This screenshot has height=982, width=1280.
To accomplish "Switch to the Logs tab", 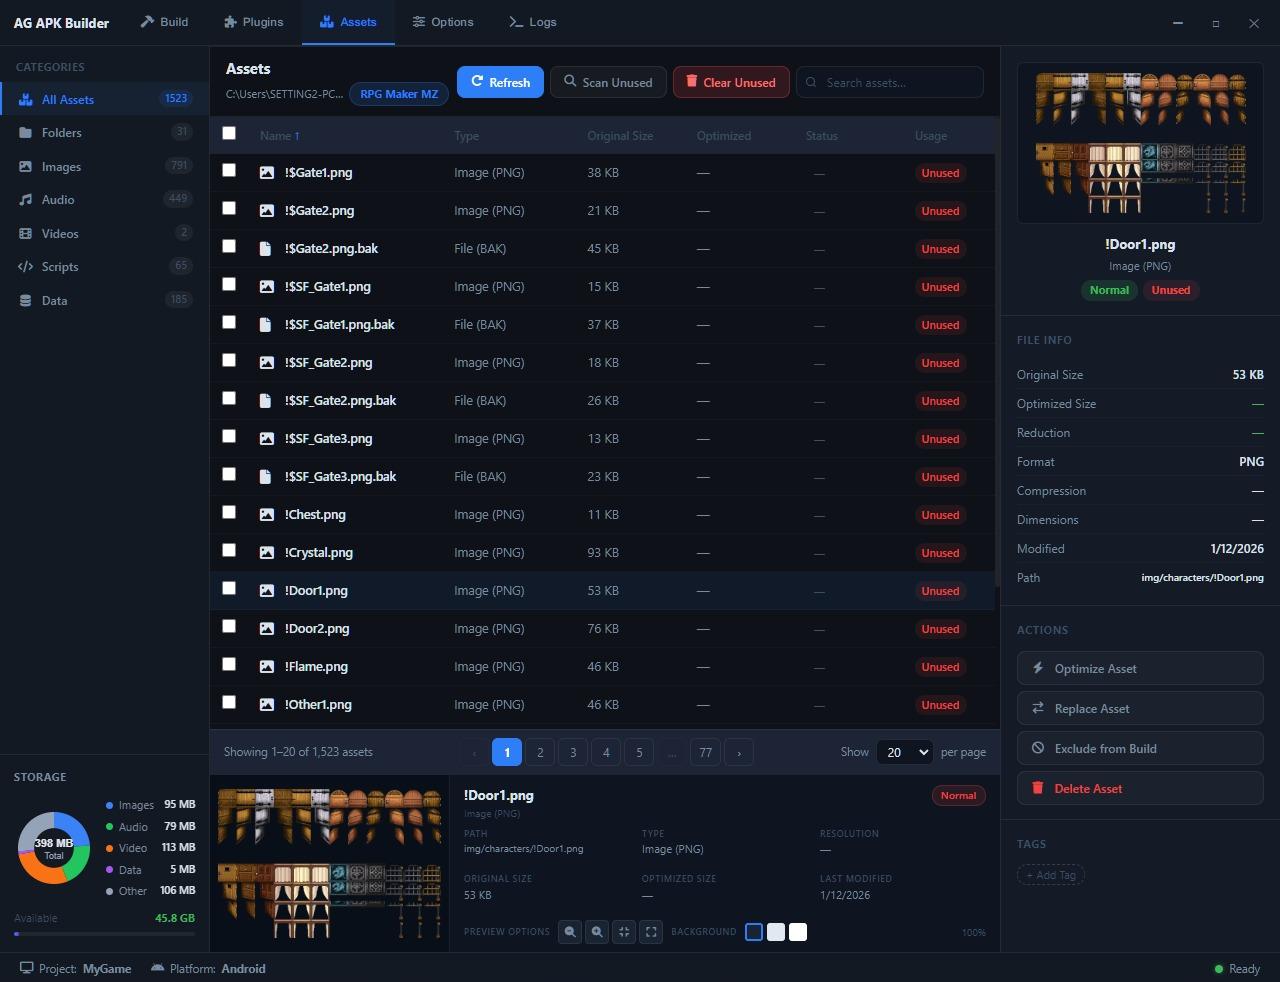I will point(533,22).
